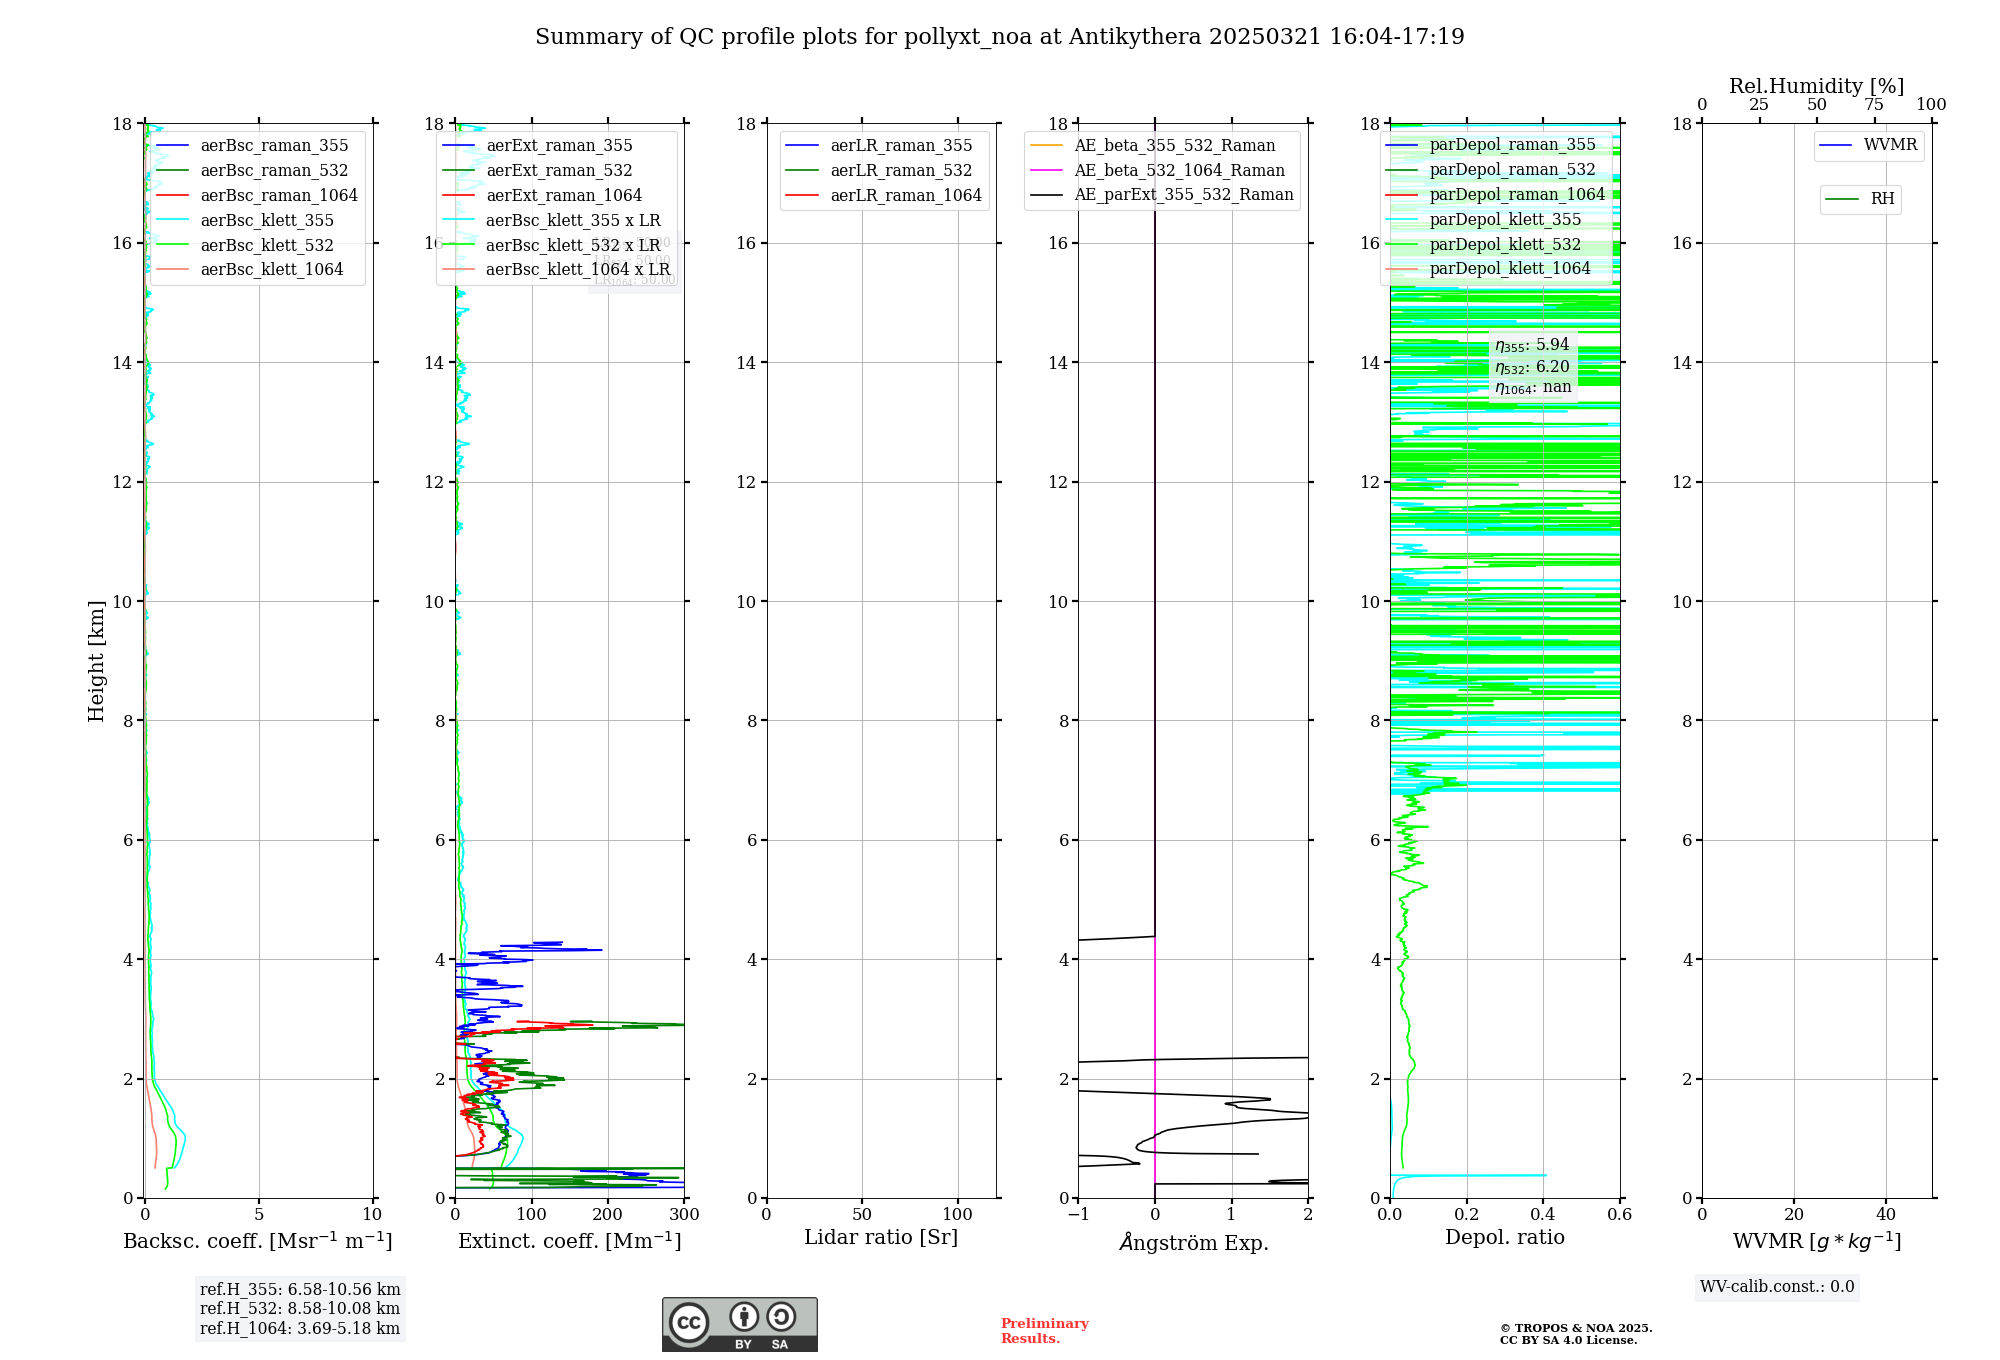Click legend entry AE_beta_532_1064_Raman
Image resolution: width=2000 pixels, height=1360 pixels.
click(1158, 171)
